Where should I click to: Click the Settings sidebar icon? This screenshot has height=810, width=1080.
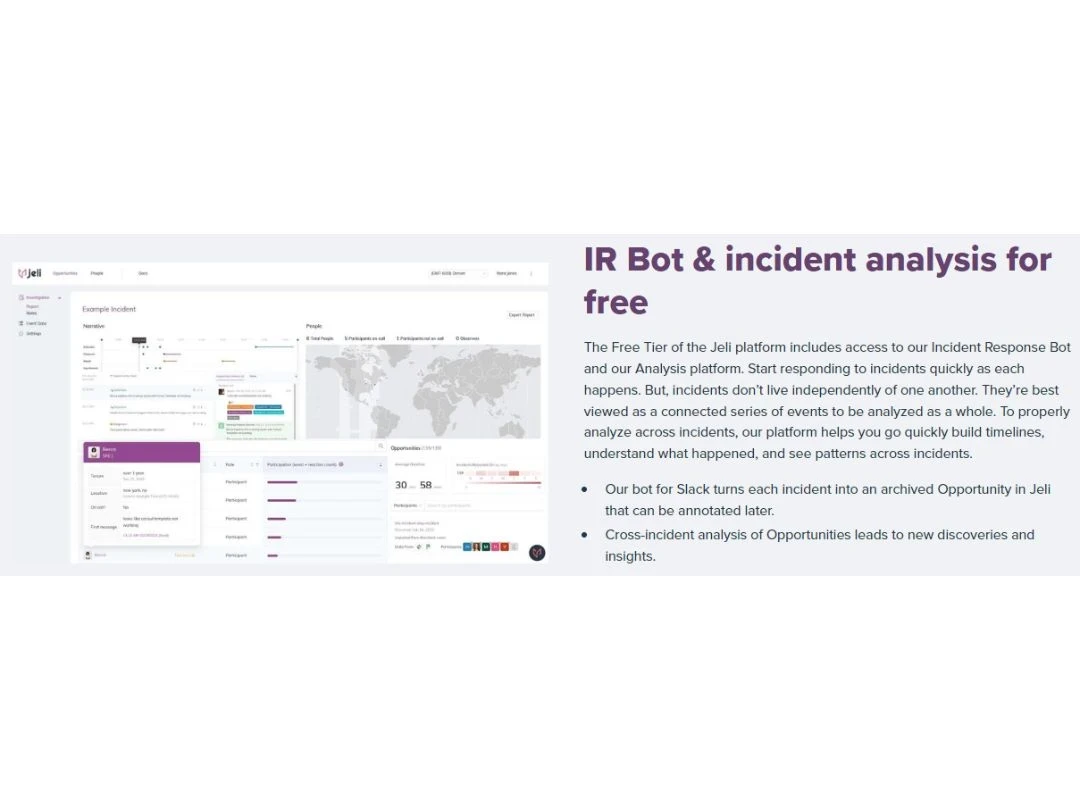coord(21,333)
